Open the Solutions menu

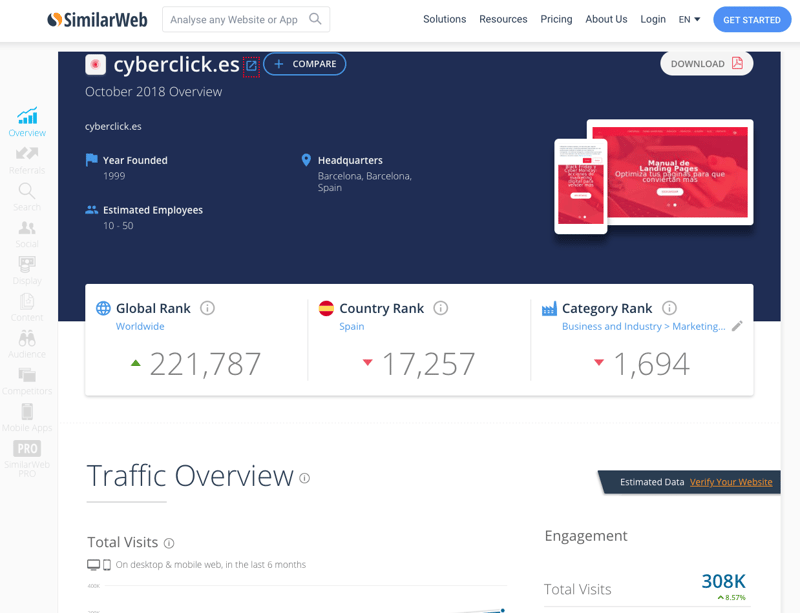pyautogui.click(x=444, y=19)
